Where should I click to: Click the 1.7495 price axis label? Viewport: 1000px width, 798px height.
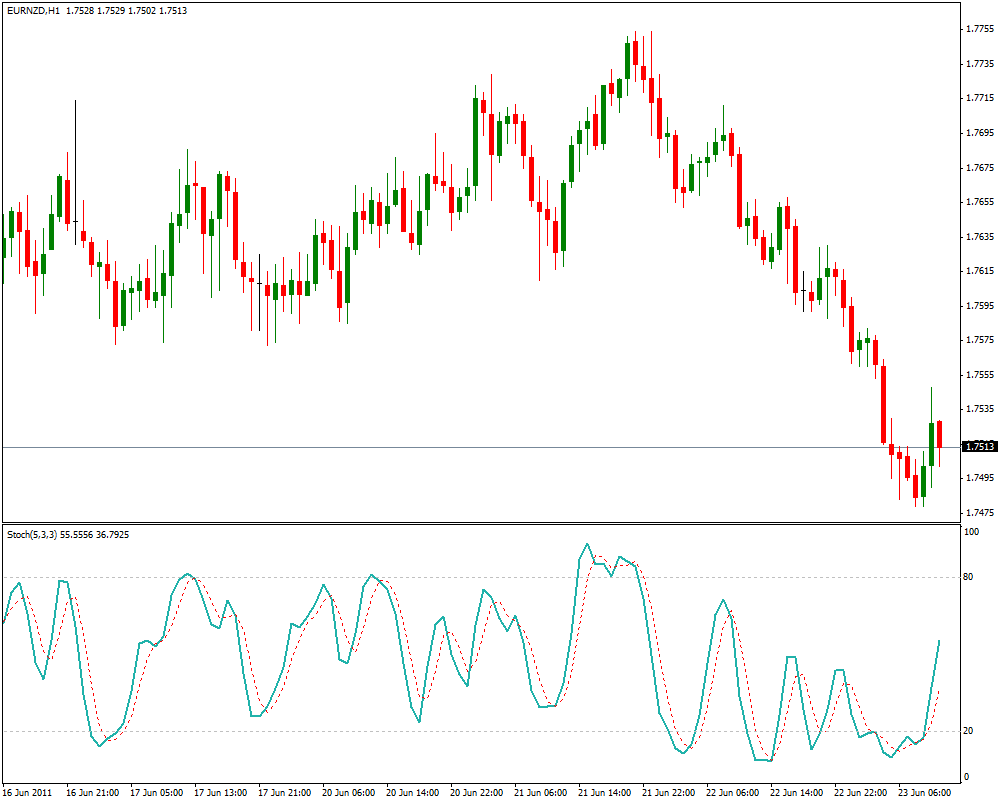[980, 478]
